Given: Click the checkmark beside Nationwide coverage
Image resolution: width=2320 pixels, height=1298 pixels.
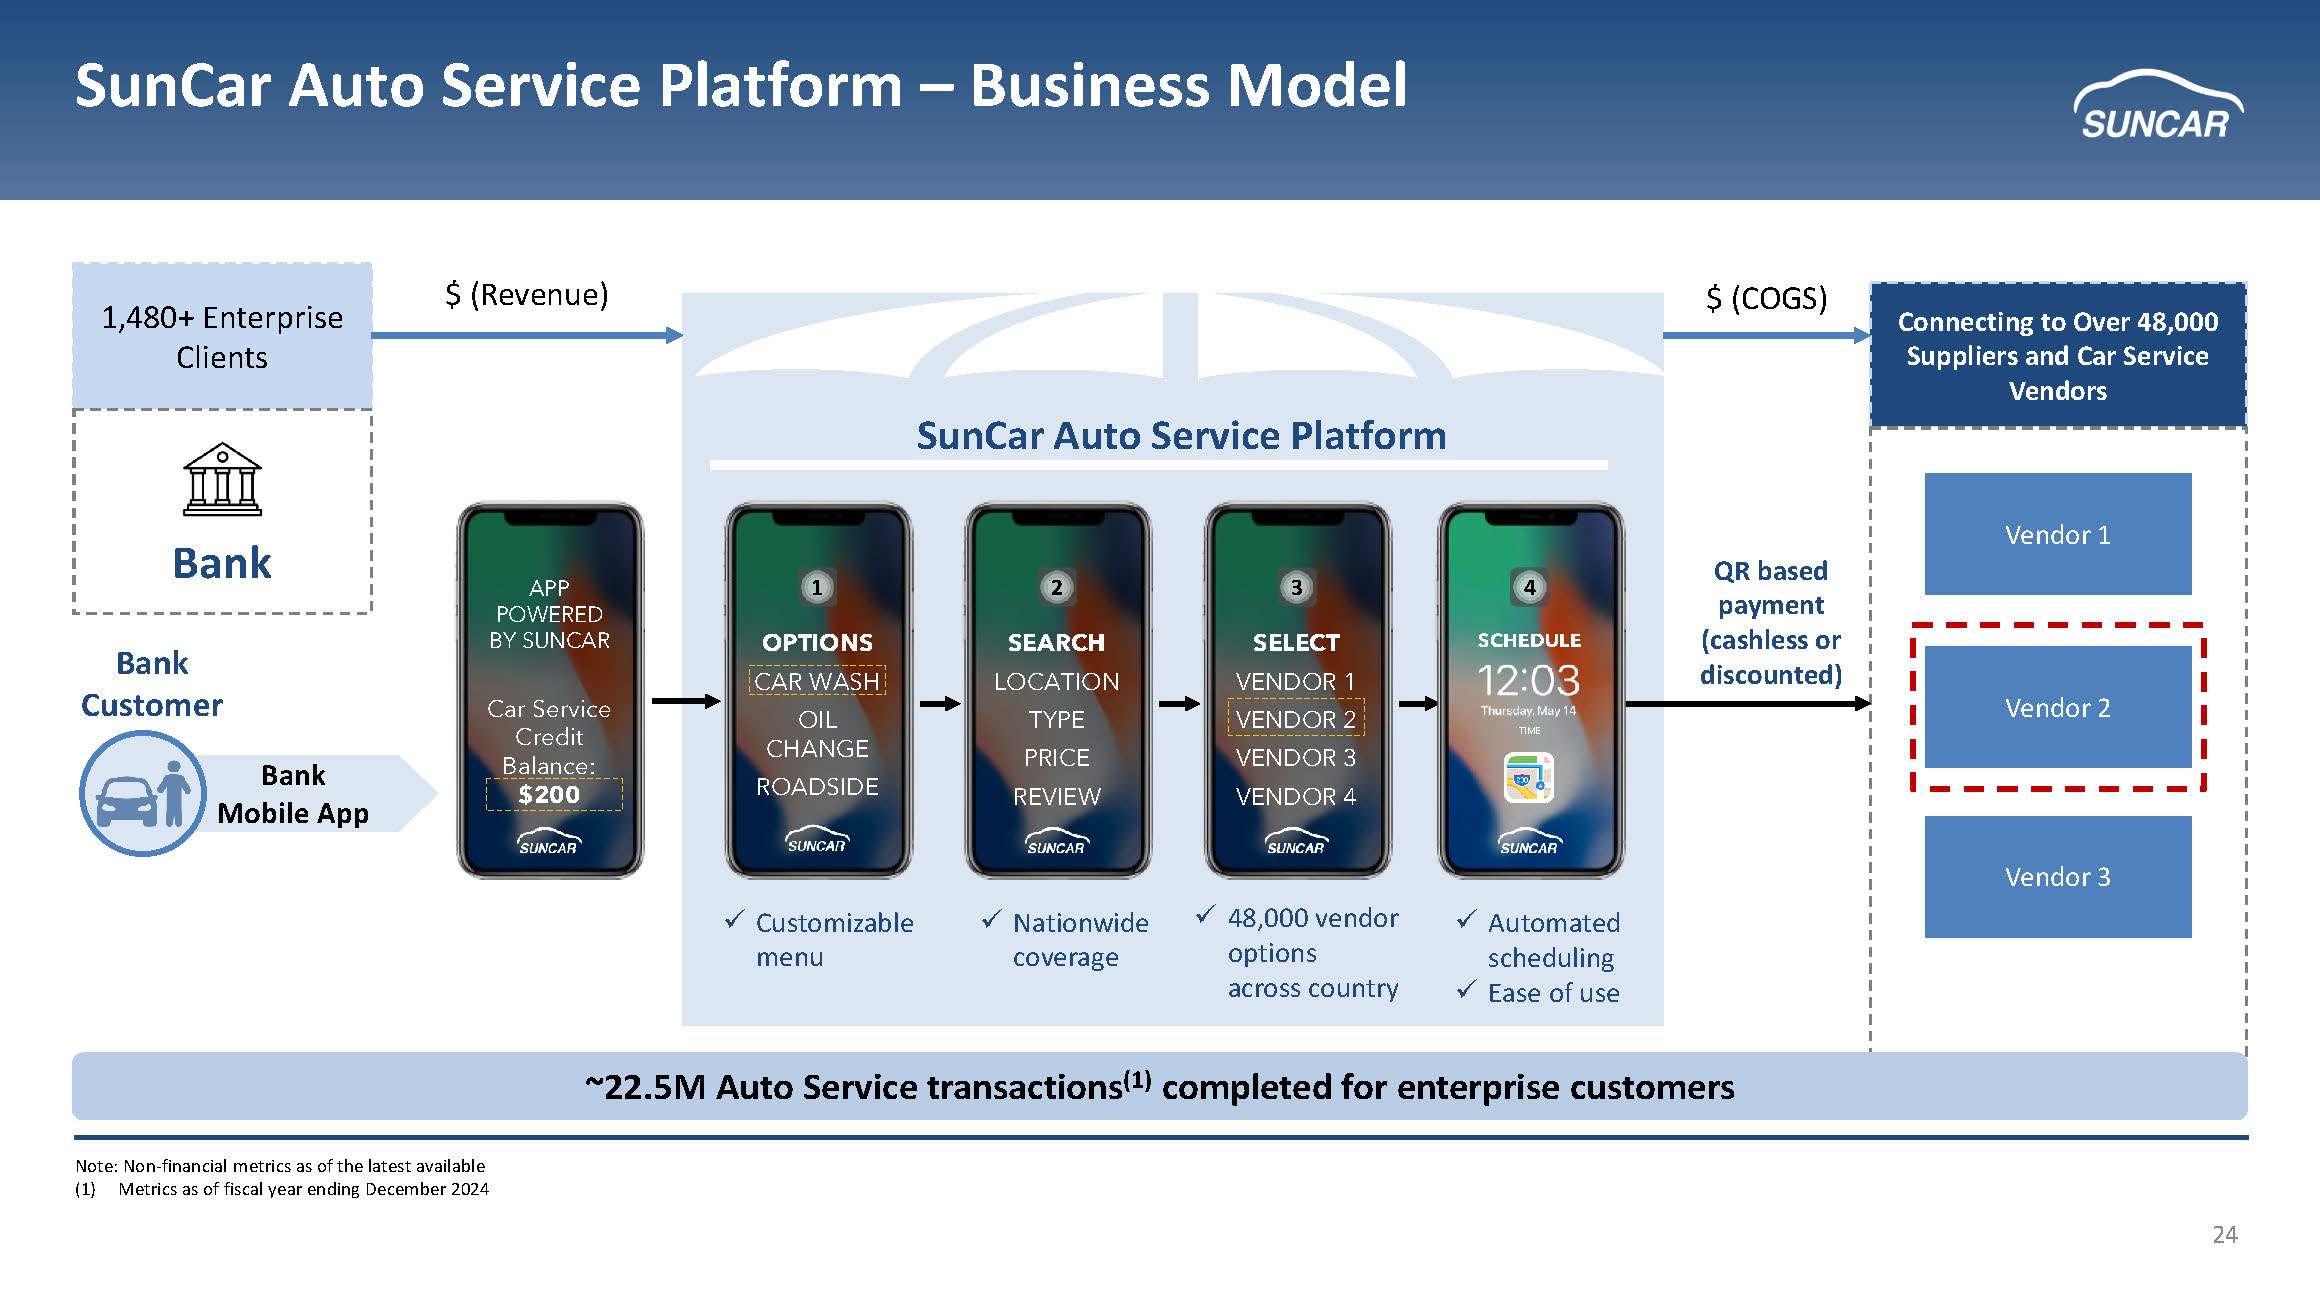Looking at the screenshot, I should [991, 919].
